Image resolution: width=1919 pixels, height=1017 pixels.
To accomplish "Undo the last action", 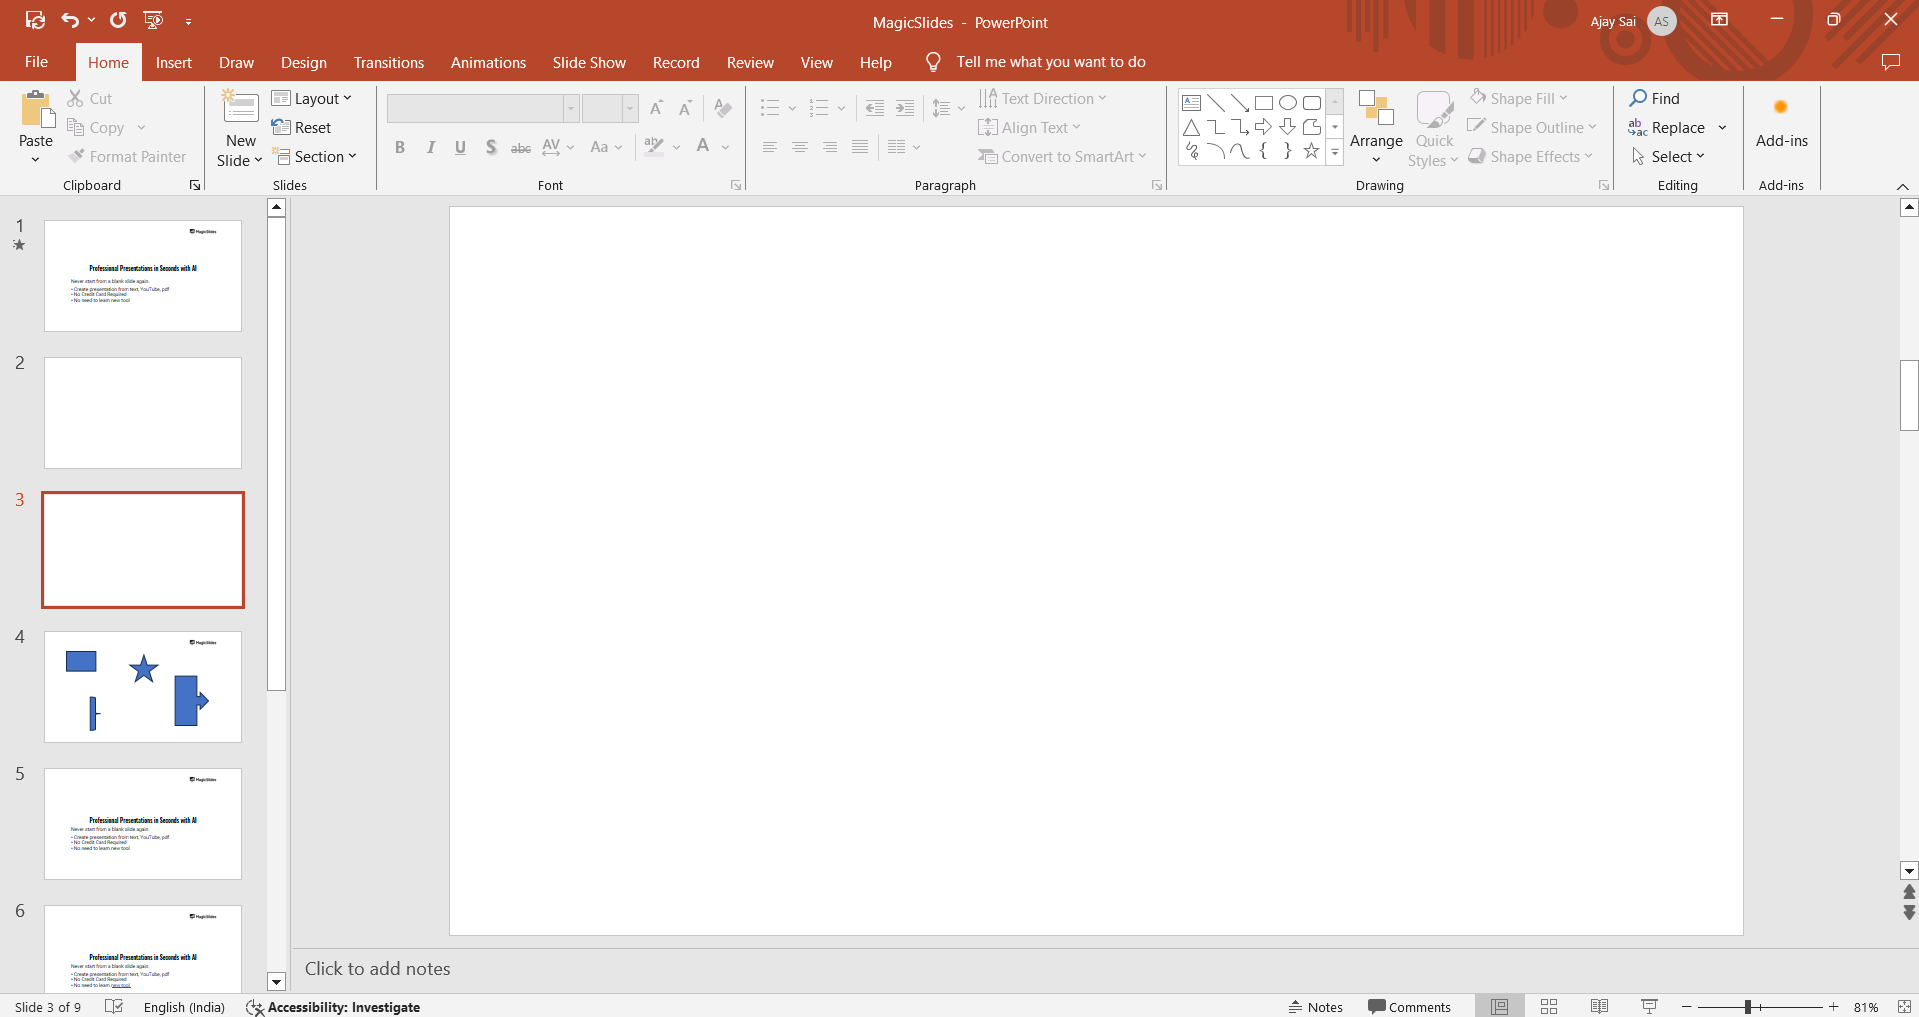I will pyautogui.click(x=69, y=20).
